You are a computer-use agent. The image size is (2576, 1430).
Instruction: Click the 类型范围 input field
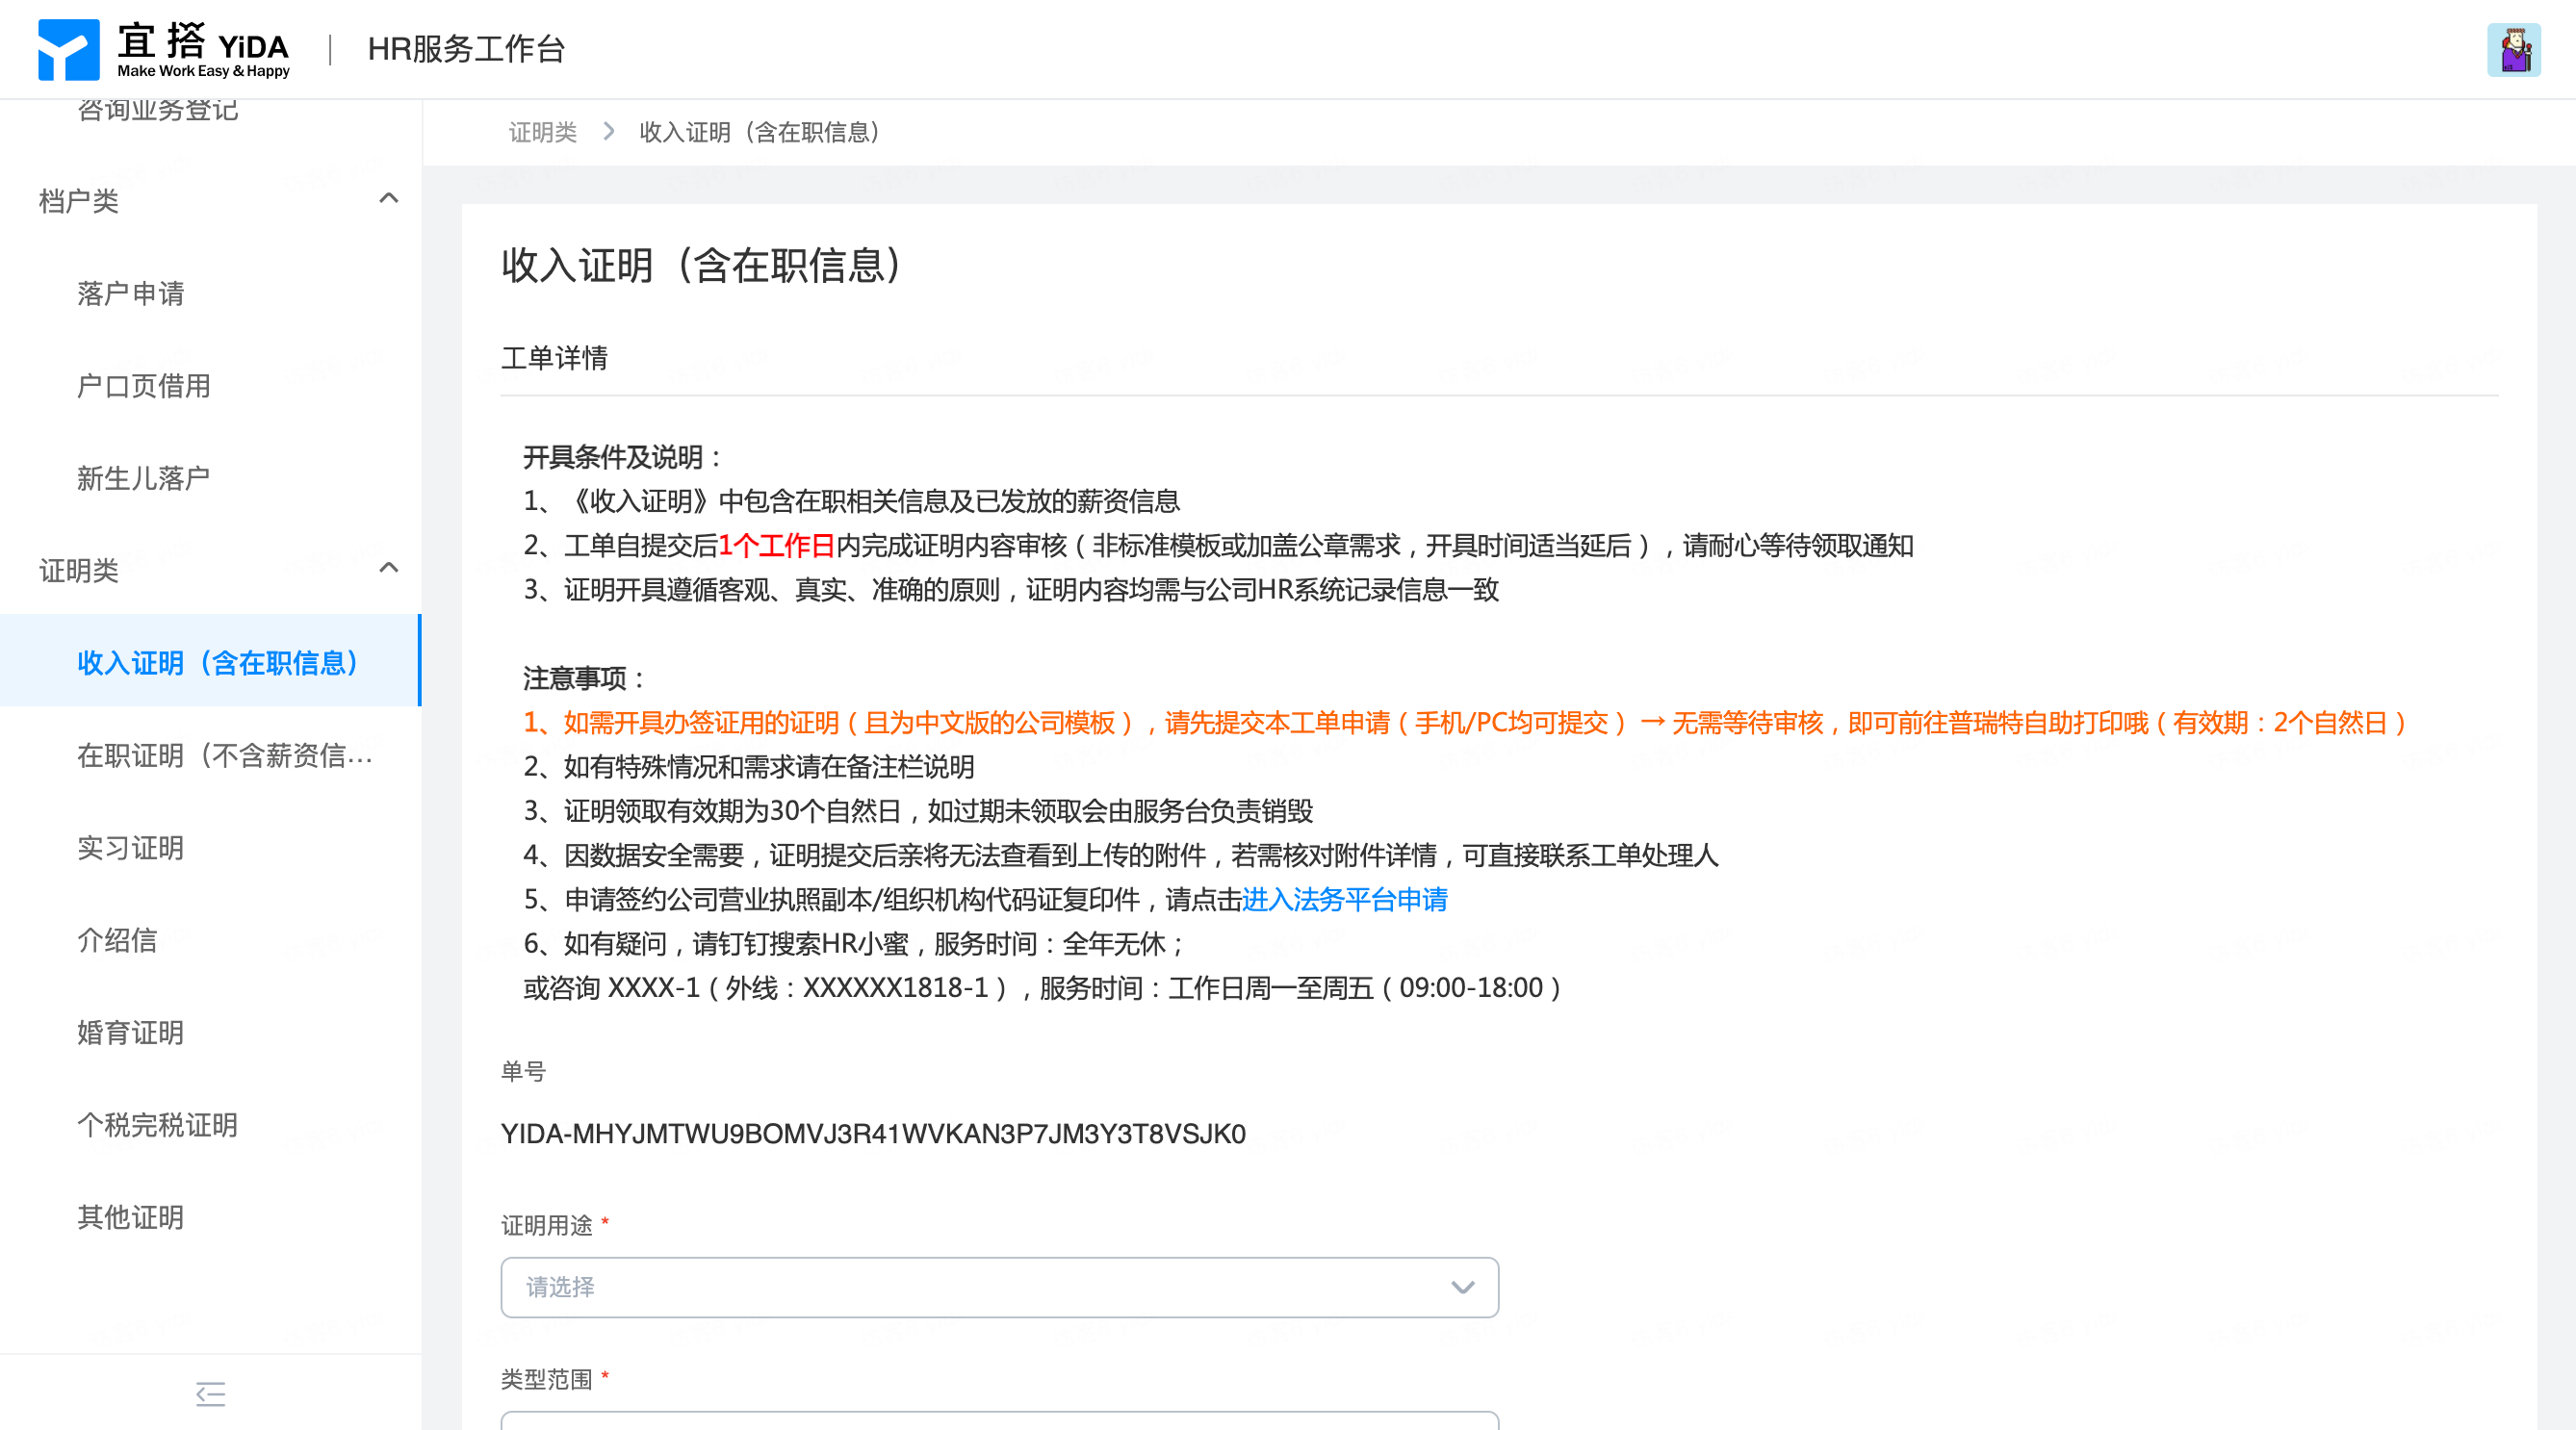998,1420
